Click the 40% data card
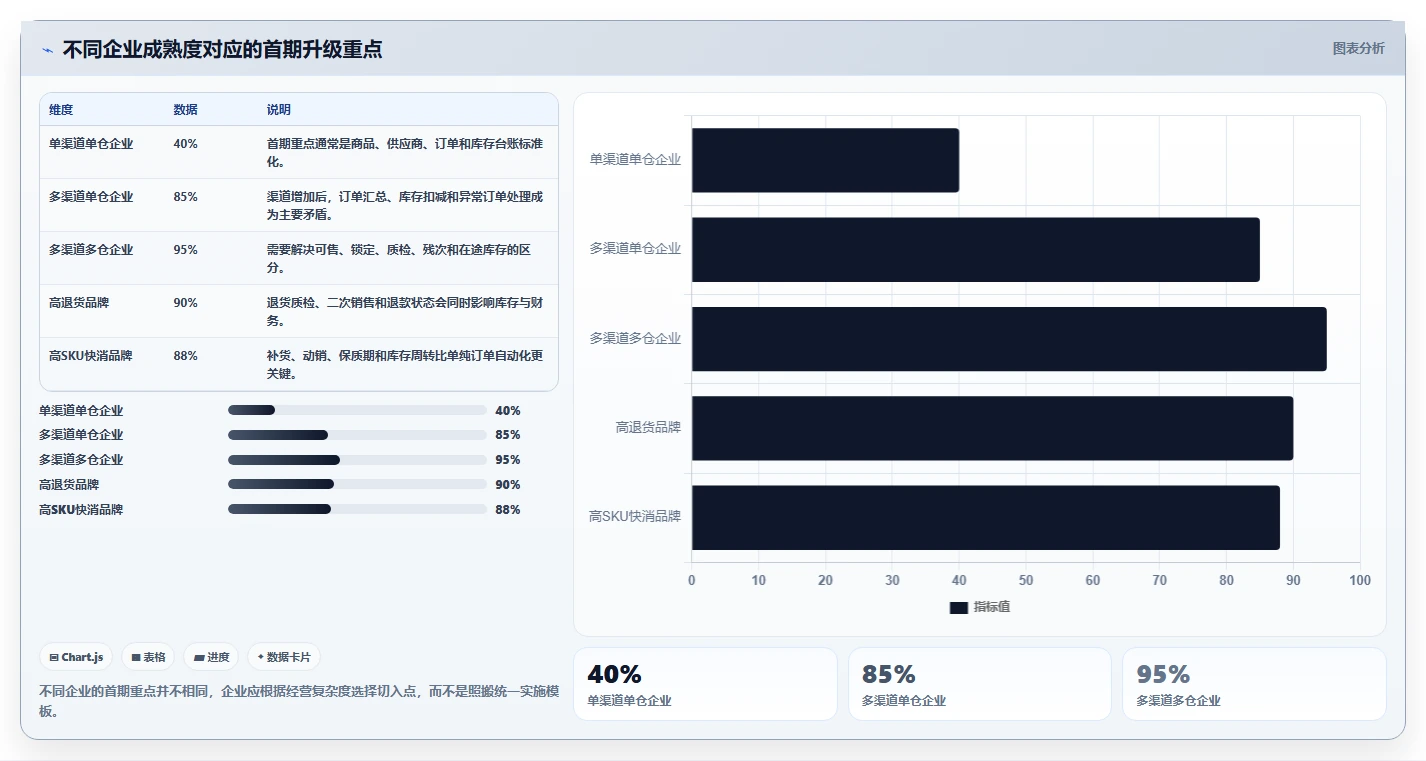Screen dimensions: 1426x761 pyautogui.click(x=705, y=684)
